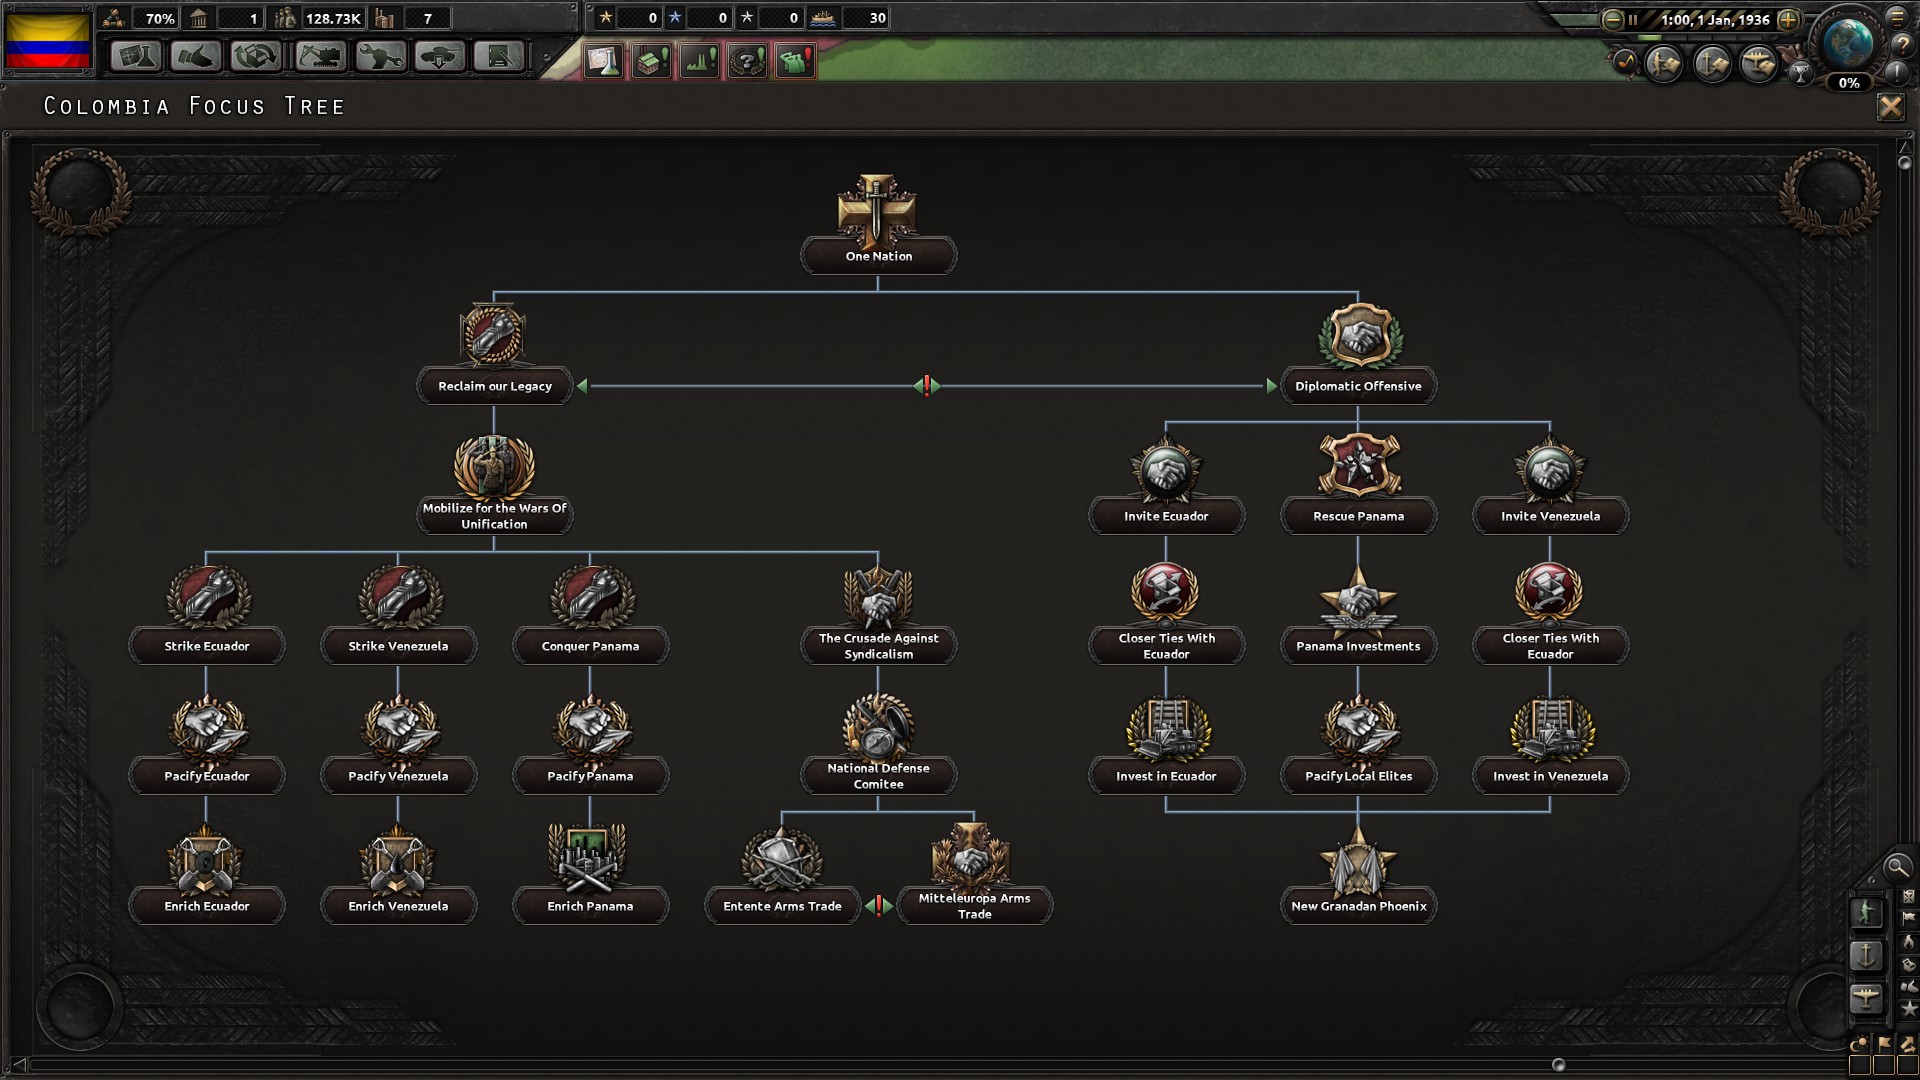The height and width of the screenshot is (1080, 1920).
Task: Click the mutually exclusive marker between Legacy and Diplomatic
Action: pos(927,385)
